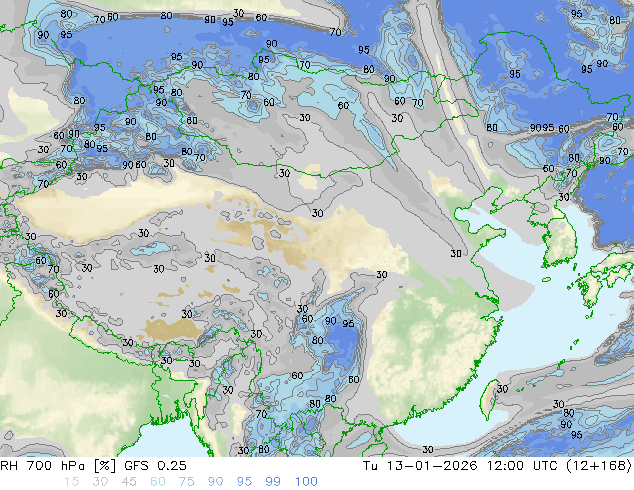The width and height of the screenshot is (634, 490).
Task: Click the 'RH 700 hPa [%] GFS 0.25' title text
Action: (x=93, y=466)
